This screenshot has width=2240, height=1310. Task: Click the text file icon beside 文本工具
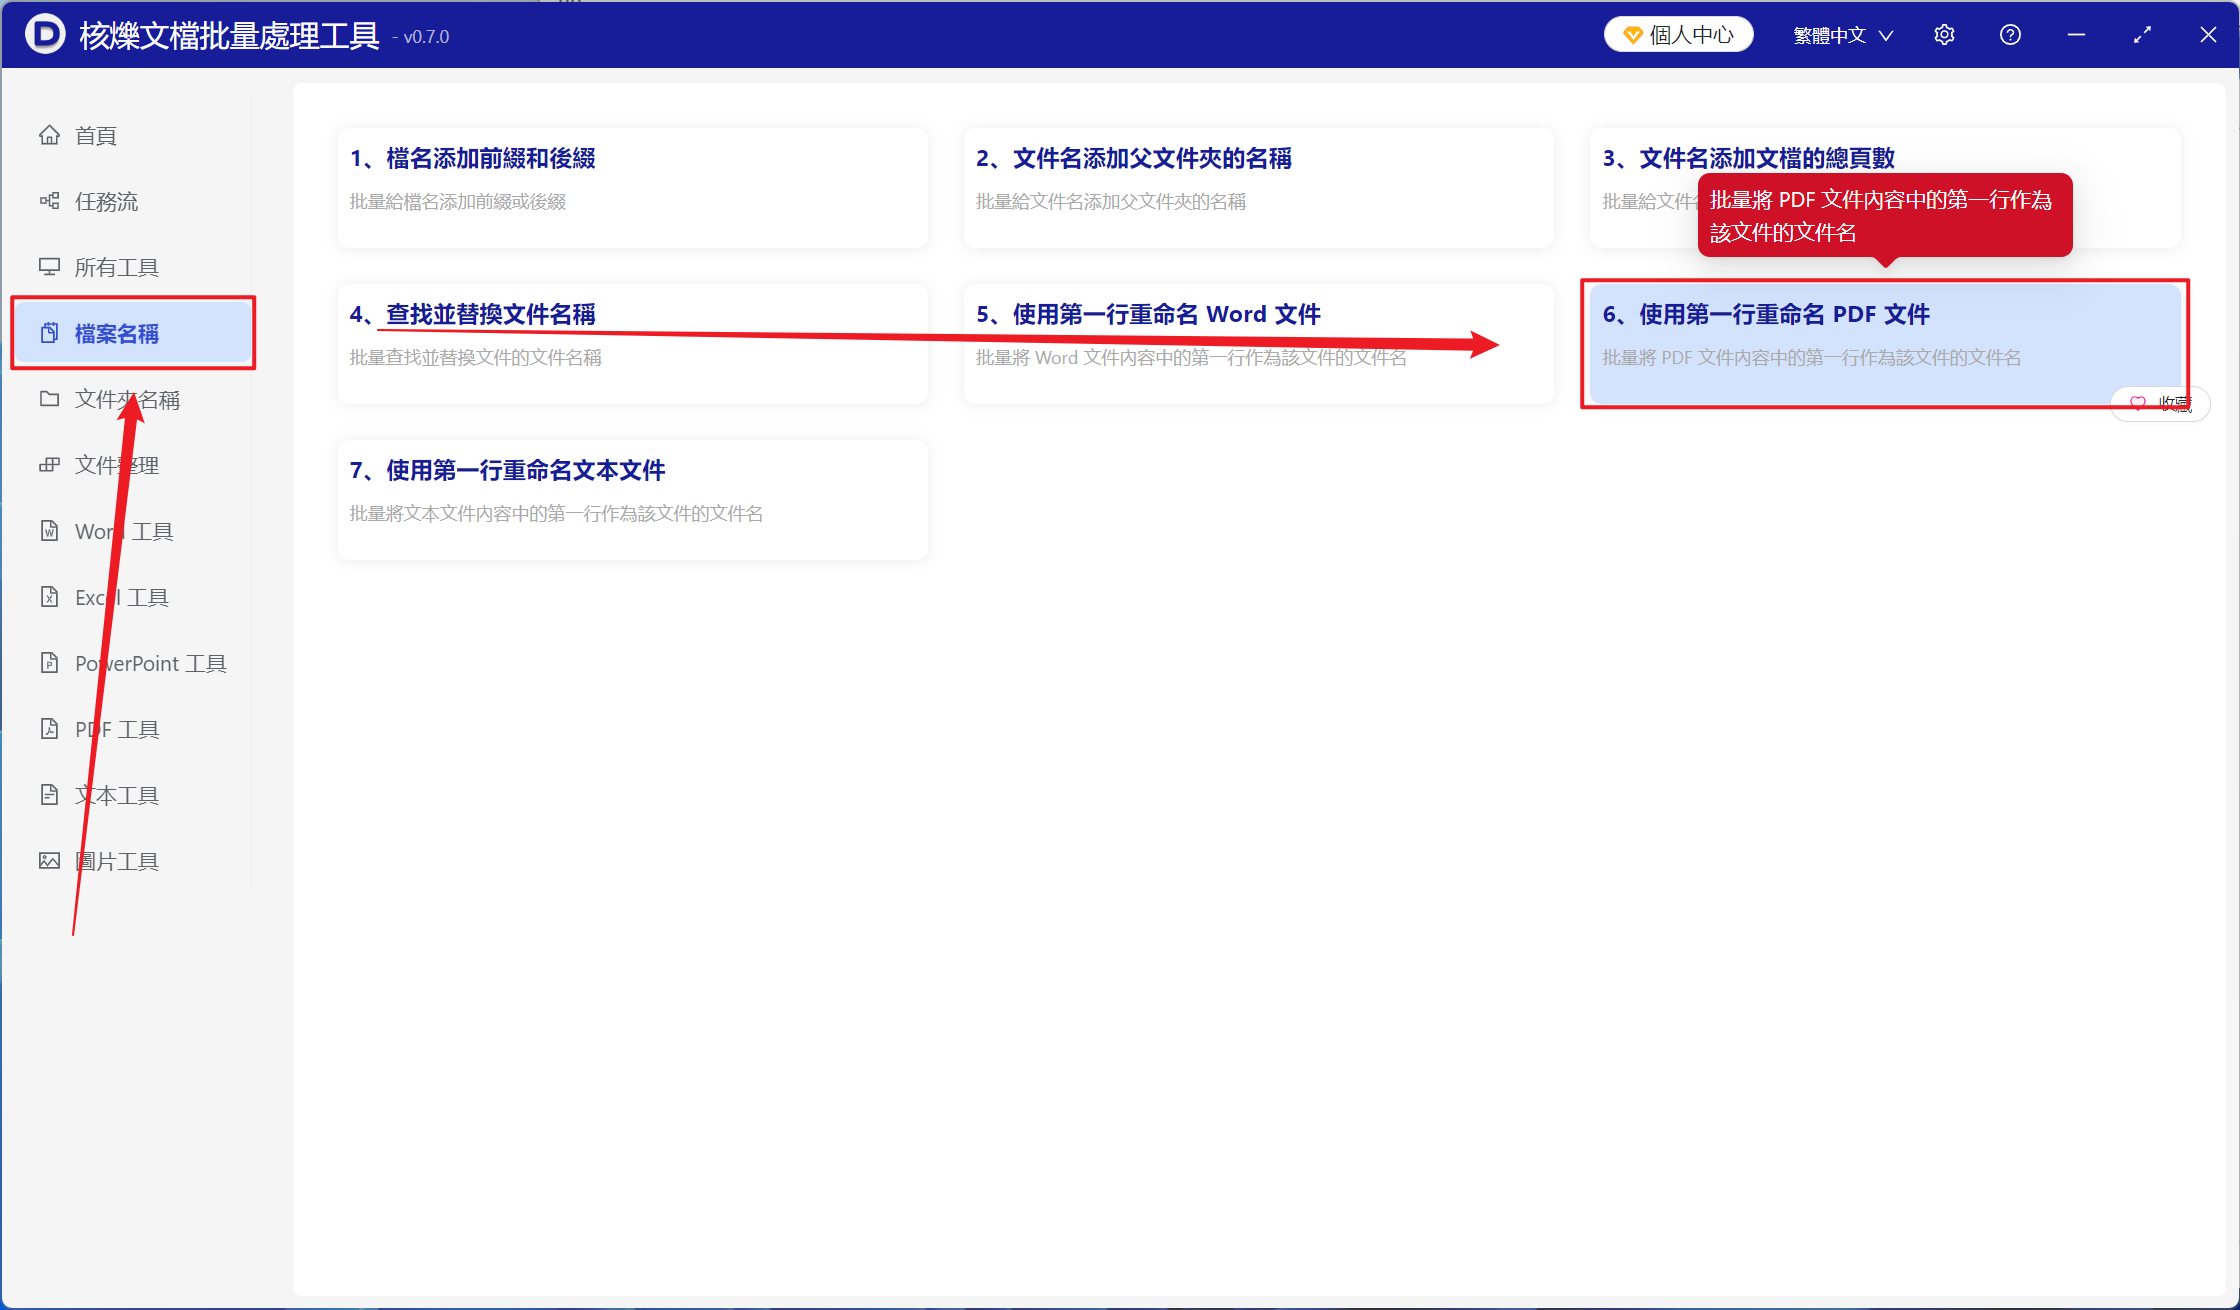point(49,795)
